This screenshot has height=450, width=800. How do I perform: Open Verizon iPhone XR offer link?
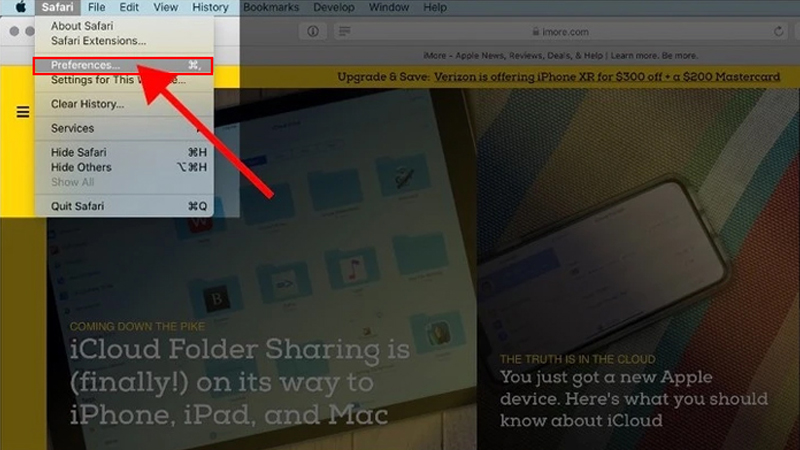607,77
